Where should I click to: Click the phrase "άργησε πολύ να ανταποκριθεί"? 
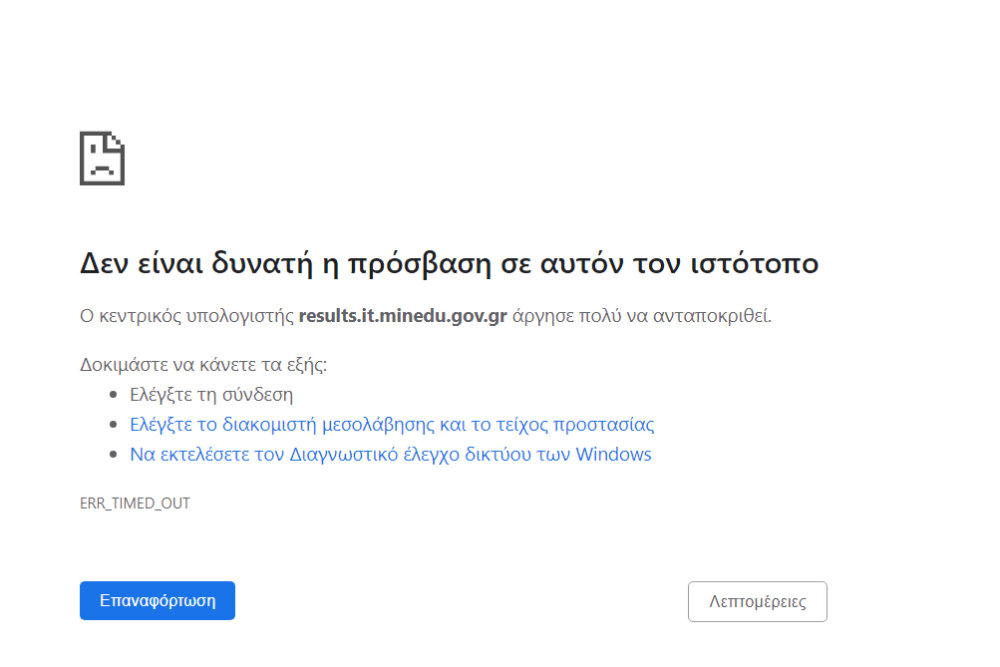click(x=642, y=317)
